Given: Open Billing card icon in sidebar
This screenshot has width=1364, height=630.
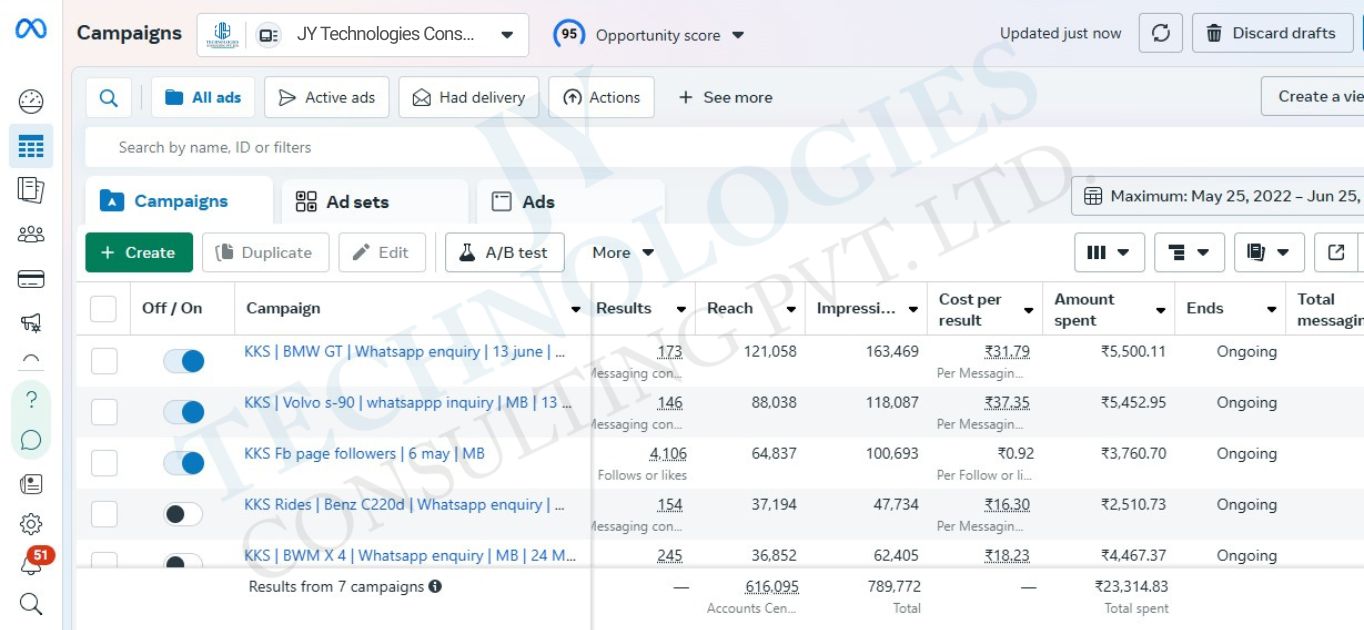Looking at the screenshot, I should pyautogui.click(x=31, y=279).
